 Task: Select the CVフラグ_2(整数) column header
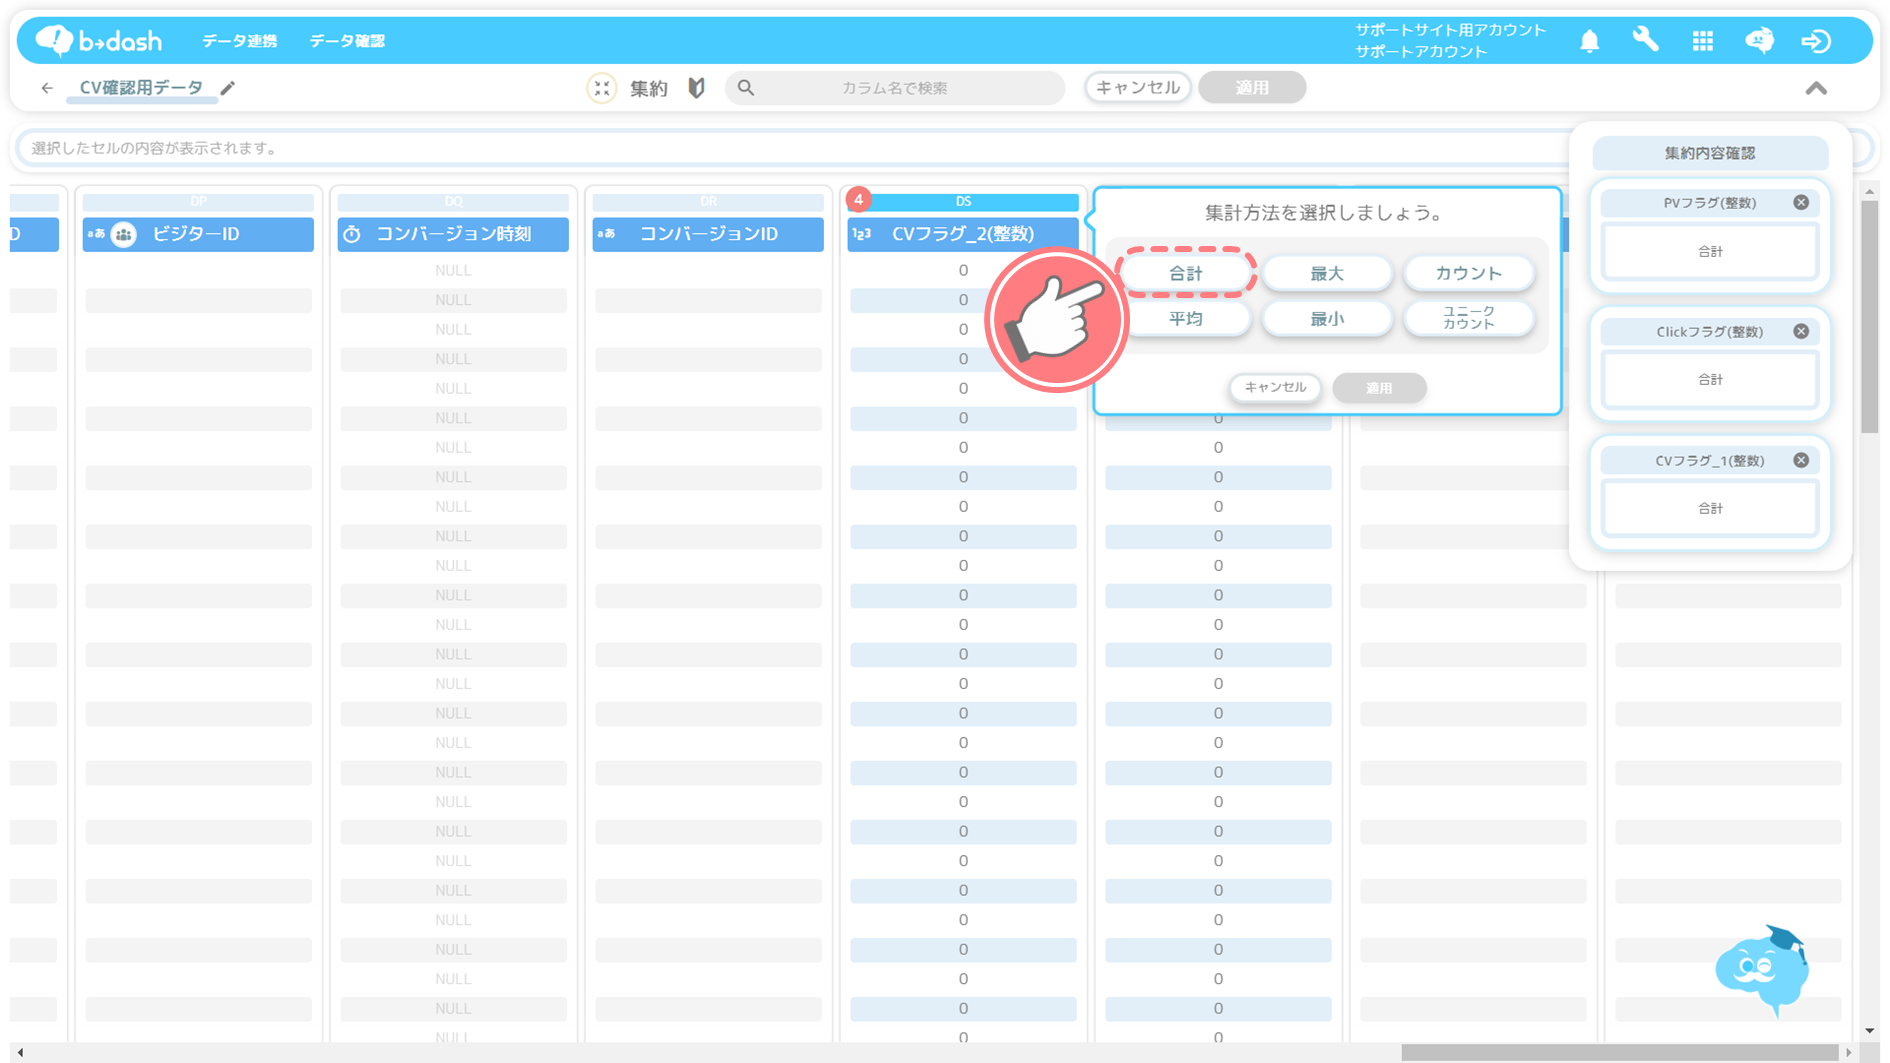pyautogui.click(x=963, y=234)
